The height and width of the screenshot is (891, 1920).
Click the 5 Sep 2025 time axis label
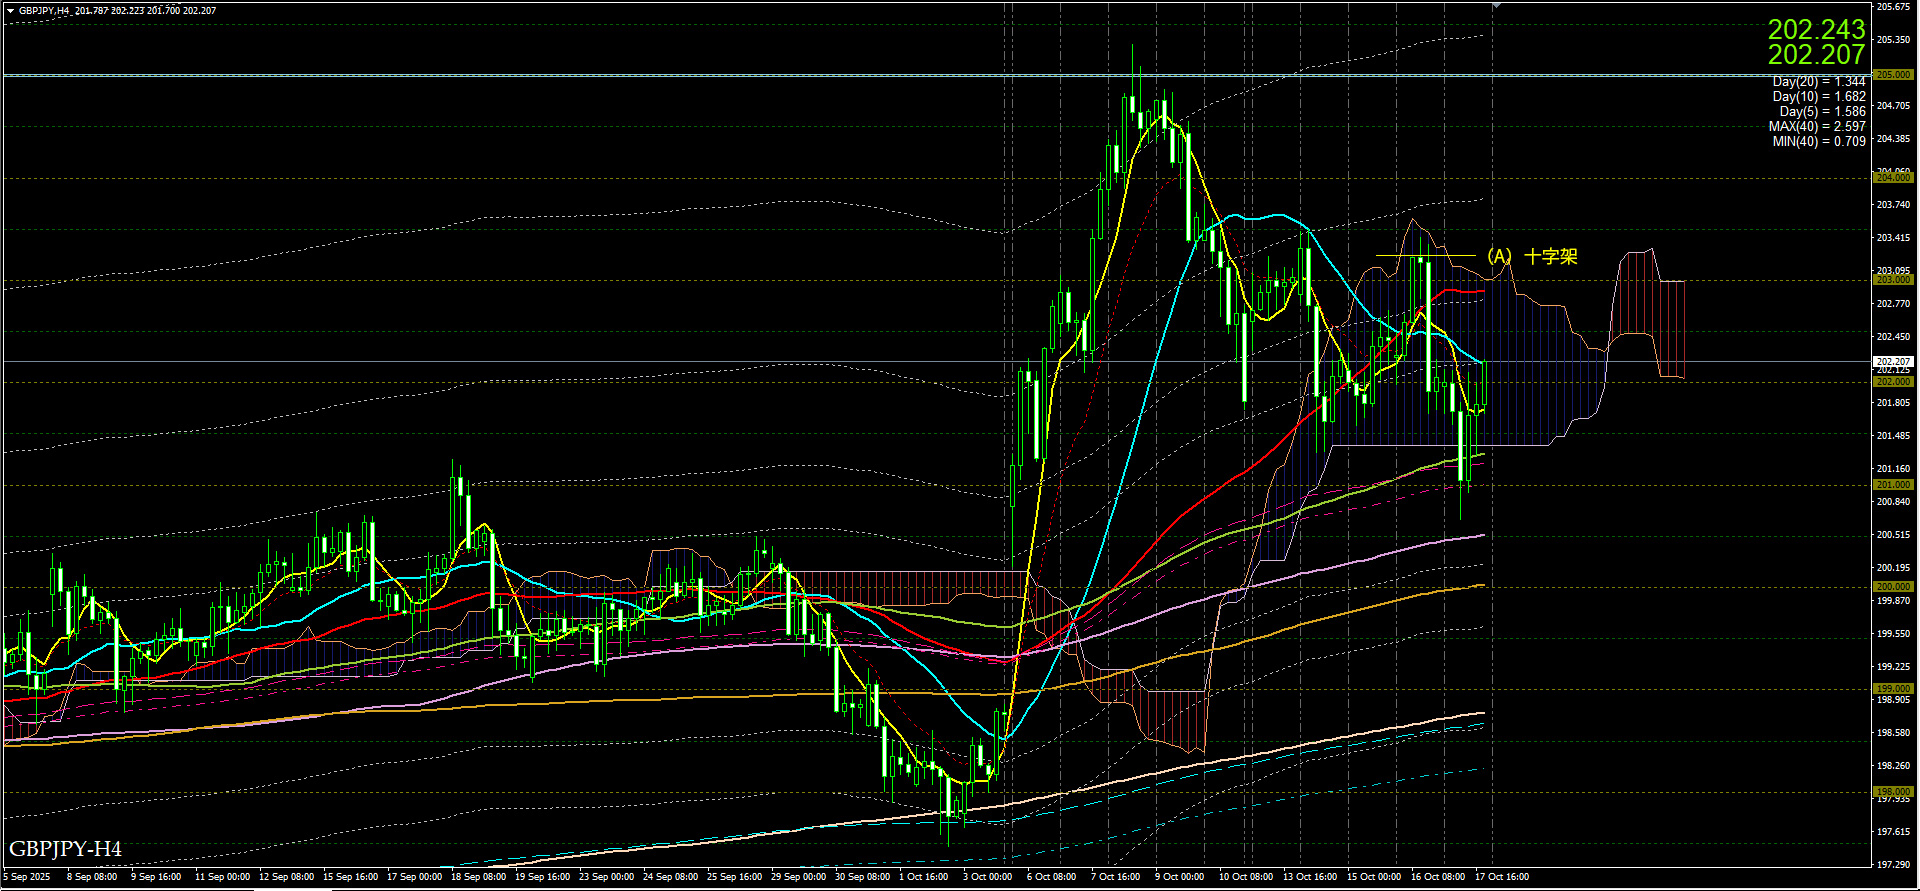tap(27, 877)
